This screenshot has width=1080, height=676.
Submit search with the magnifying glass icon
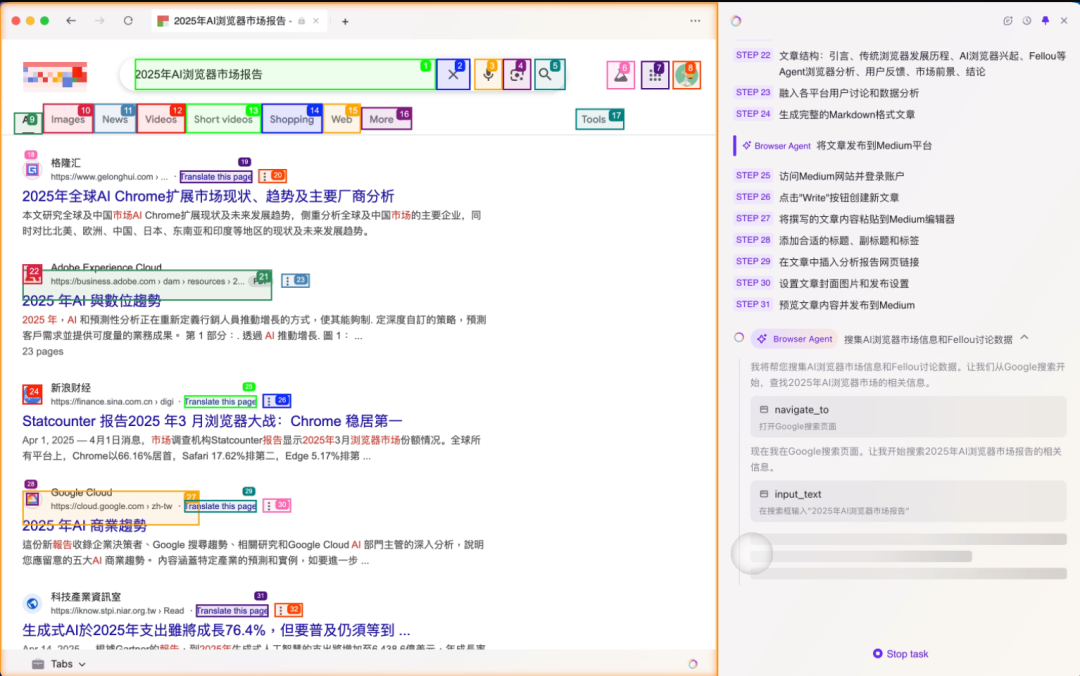(x=549, y=74)
